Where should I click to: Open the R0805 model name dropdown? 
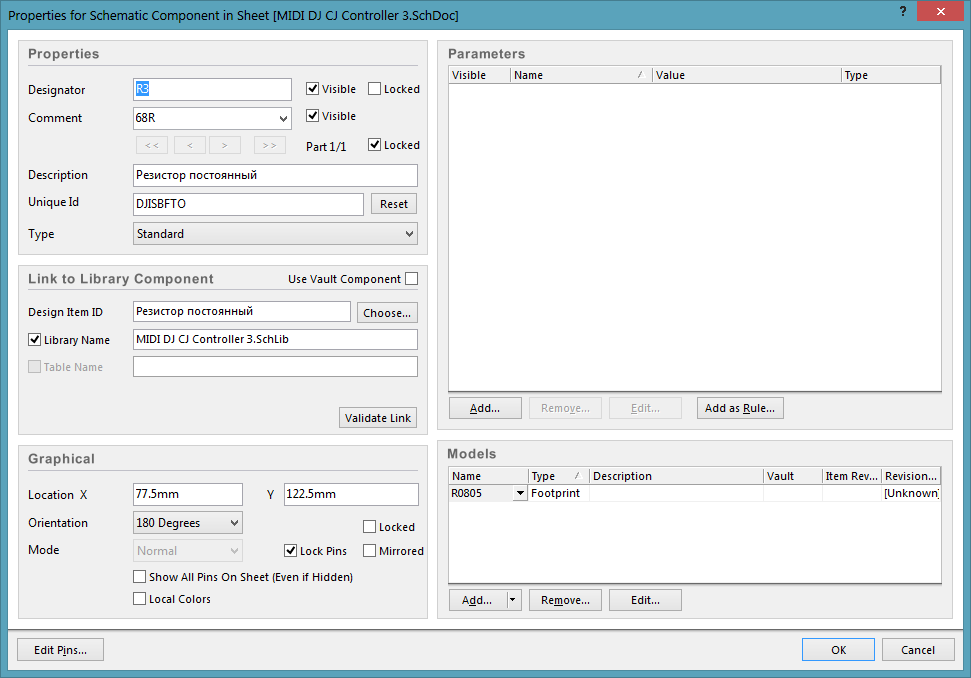click(519, 493)
